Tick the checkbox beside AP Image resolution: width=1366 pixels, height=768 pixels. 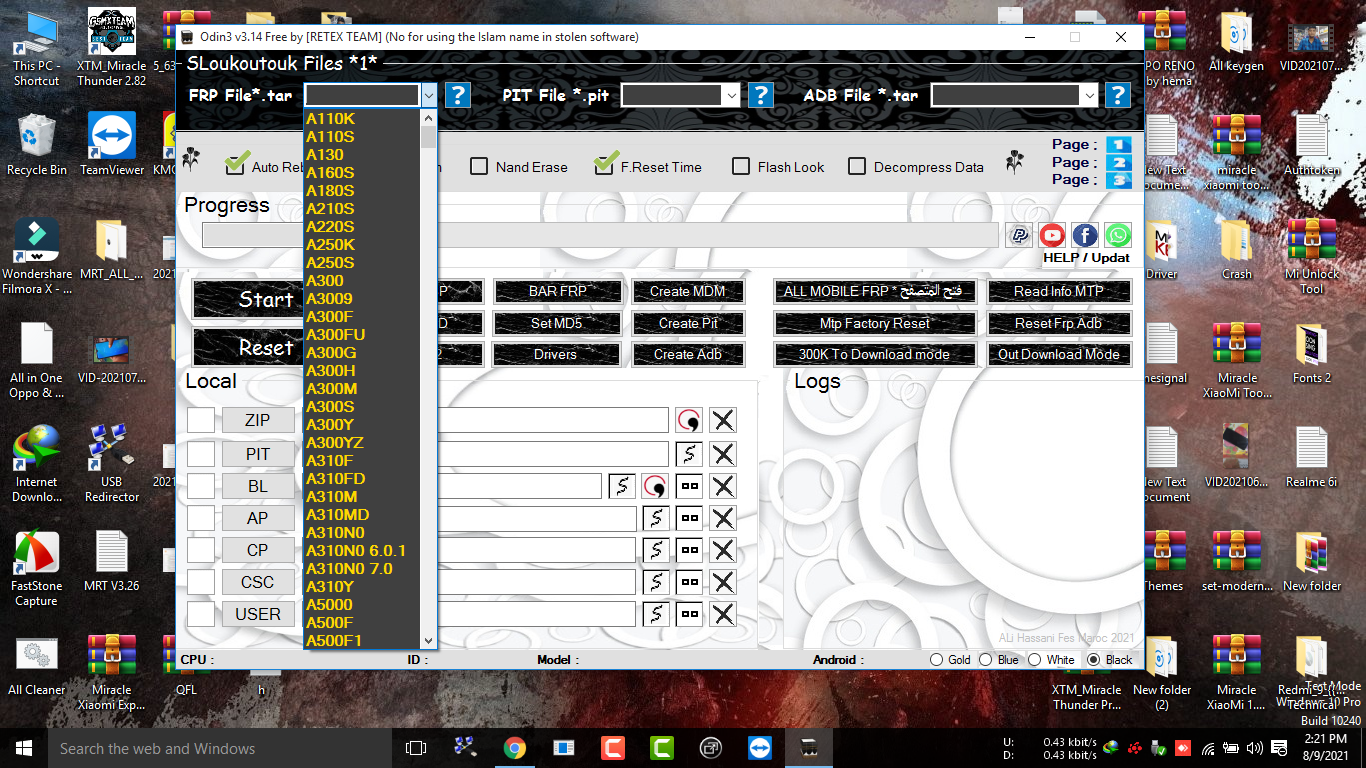click(201, 518)
